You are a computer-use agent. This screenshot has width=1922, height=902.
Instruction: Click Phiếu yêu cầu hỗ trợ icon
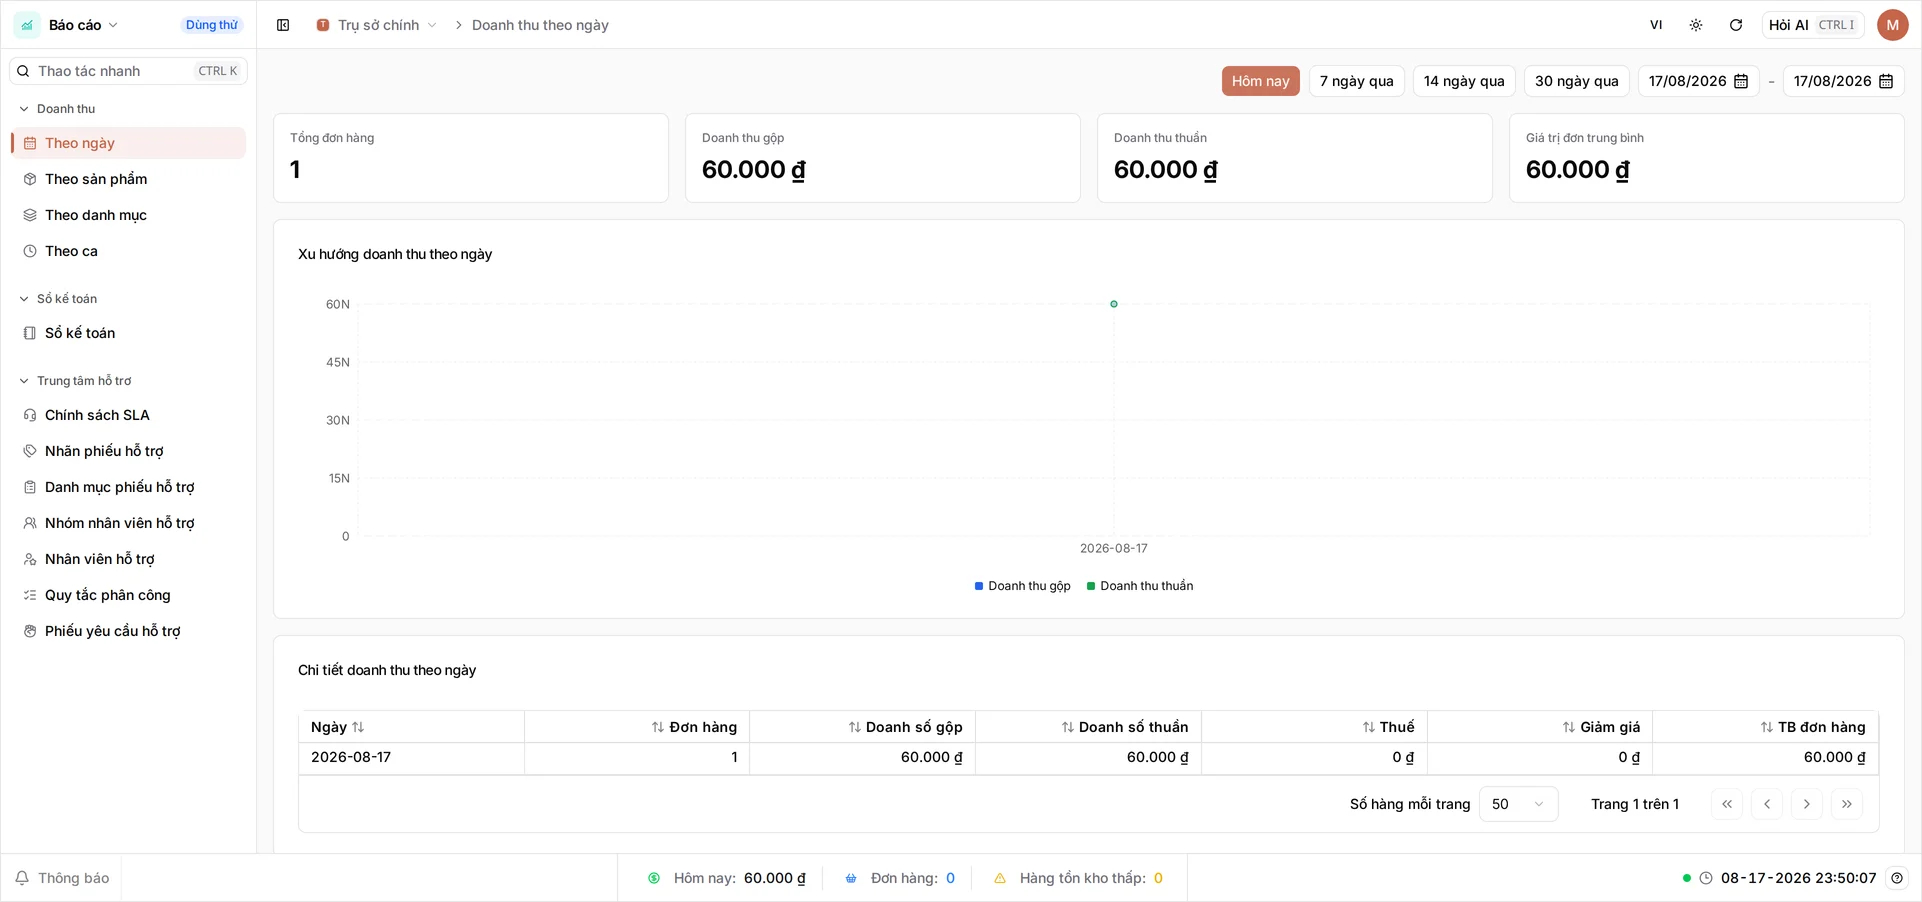pos(30,631)
